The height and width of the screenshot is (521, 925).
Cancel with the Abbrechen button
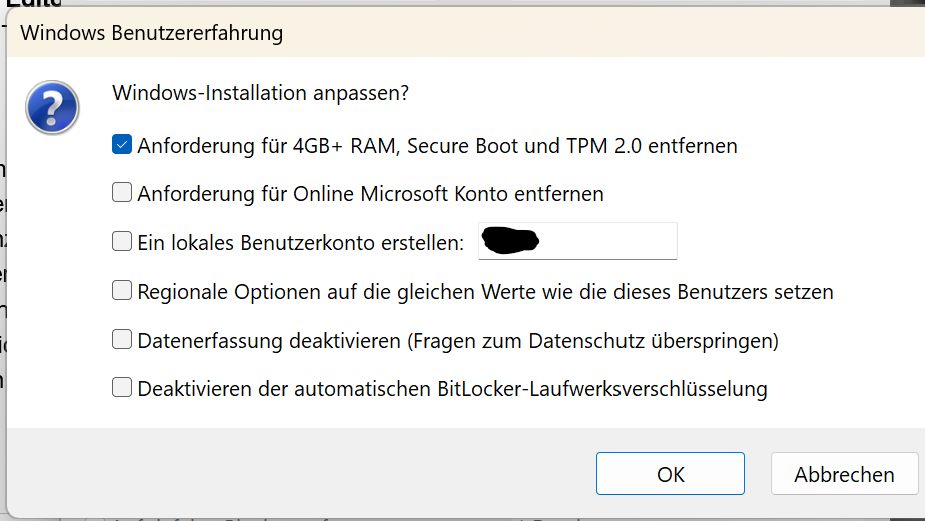click(844, 474)
